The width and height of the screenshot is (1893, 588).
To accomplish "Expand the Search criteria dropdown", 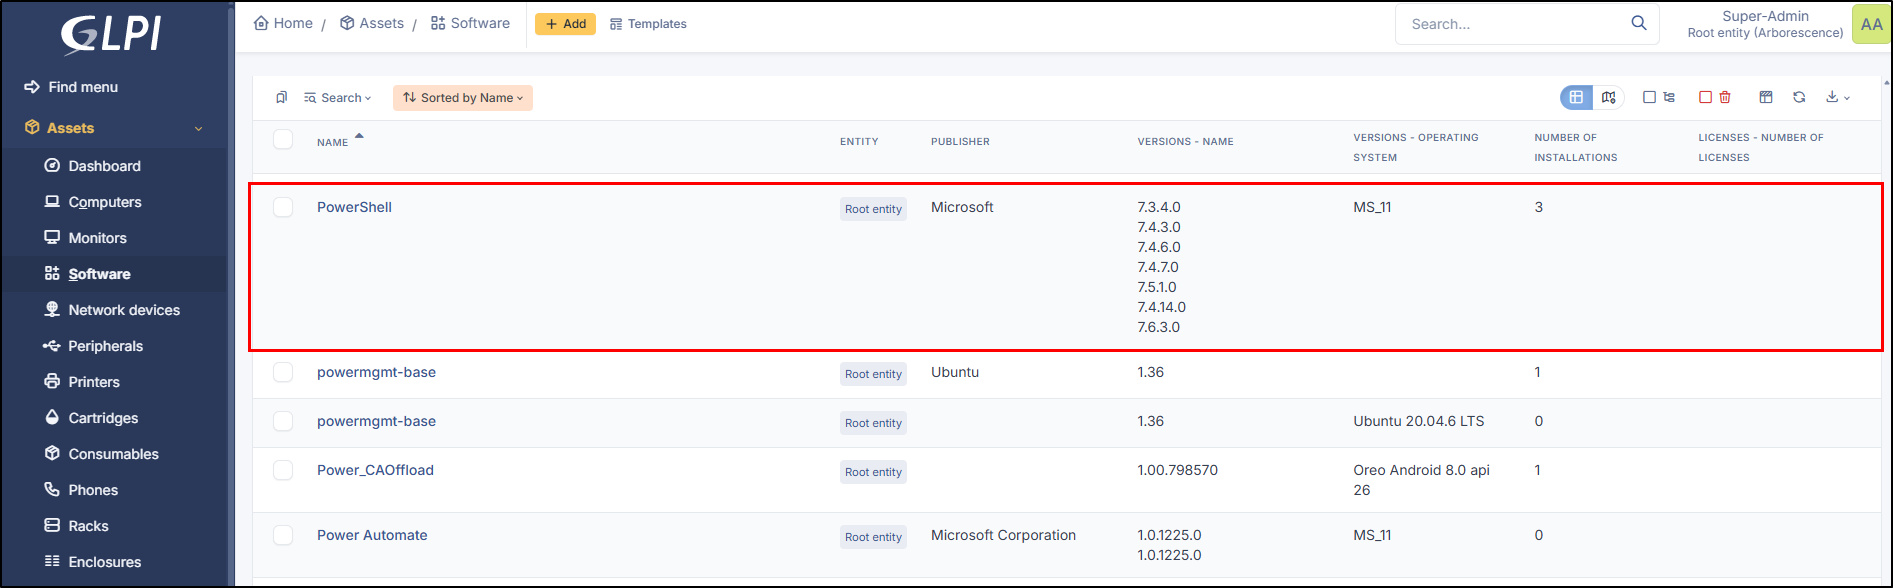I will [x=338, y=97].
